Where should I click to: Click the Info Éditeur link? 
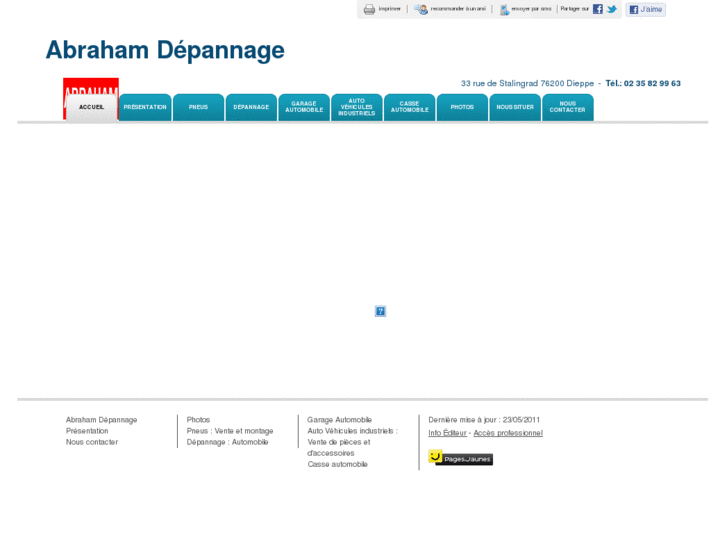click(447, 433)
